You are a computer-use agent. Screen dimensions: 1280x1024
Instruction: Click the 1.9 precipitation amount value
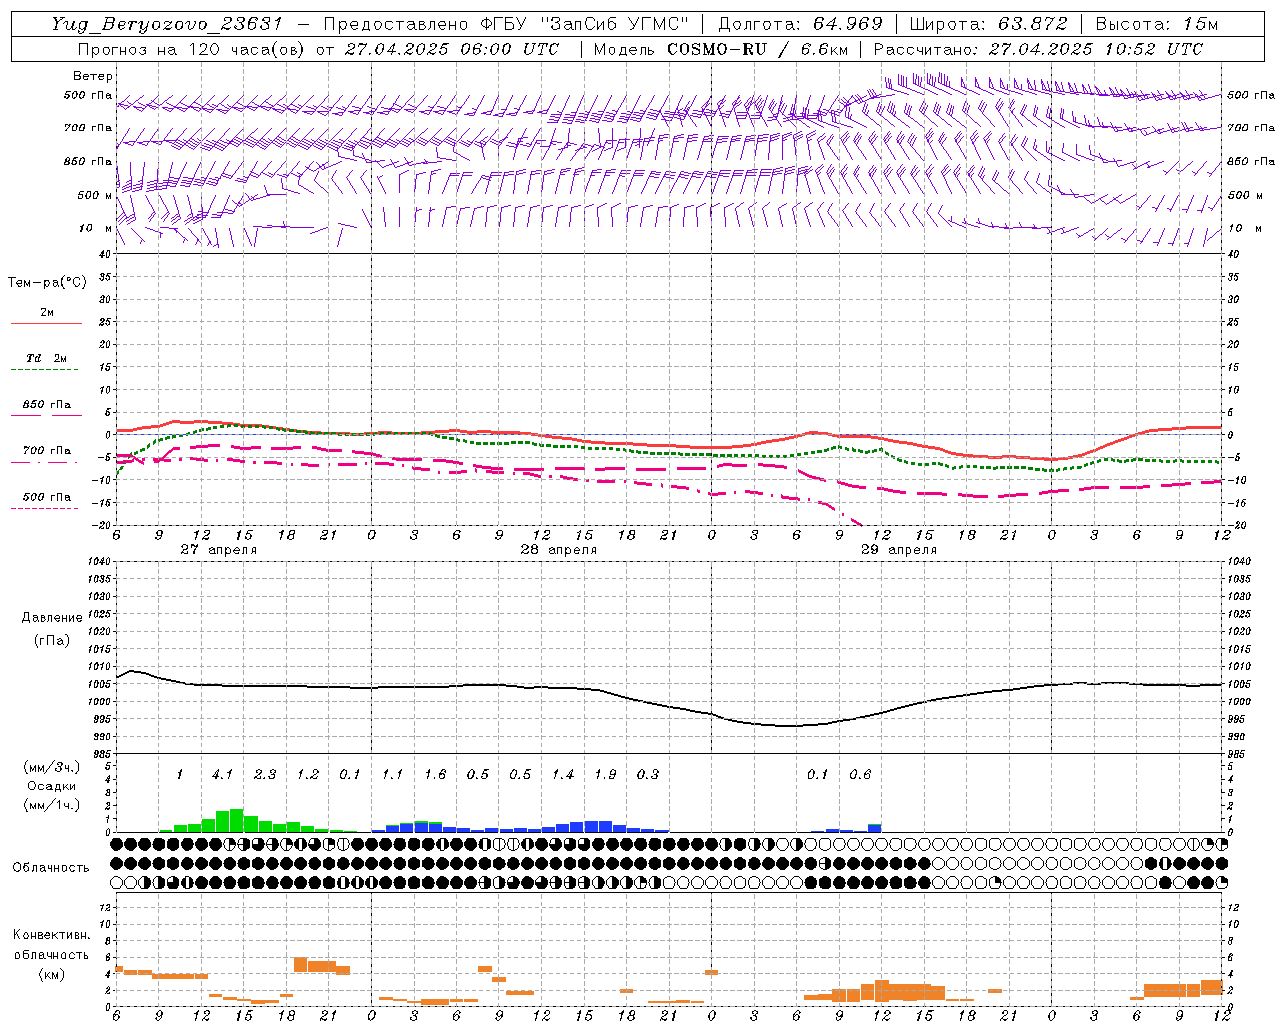tap(605, 774)
